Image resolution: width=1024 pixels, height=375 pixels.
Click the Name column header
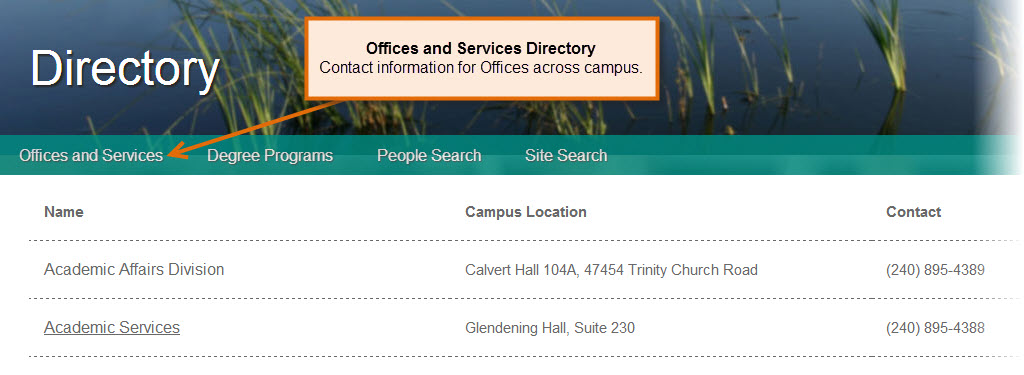pyautogui.click(x=64, y=212)
